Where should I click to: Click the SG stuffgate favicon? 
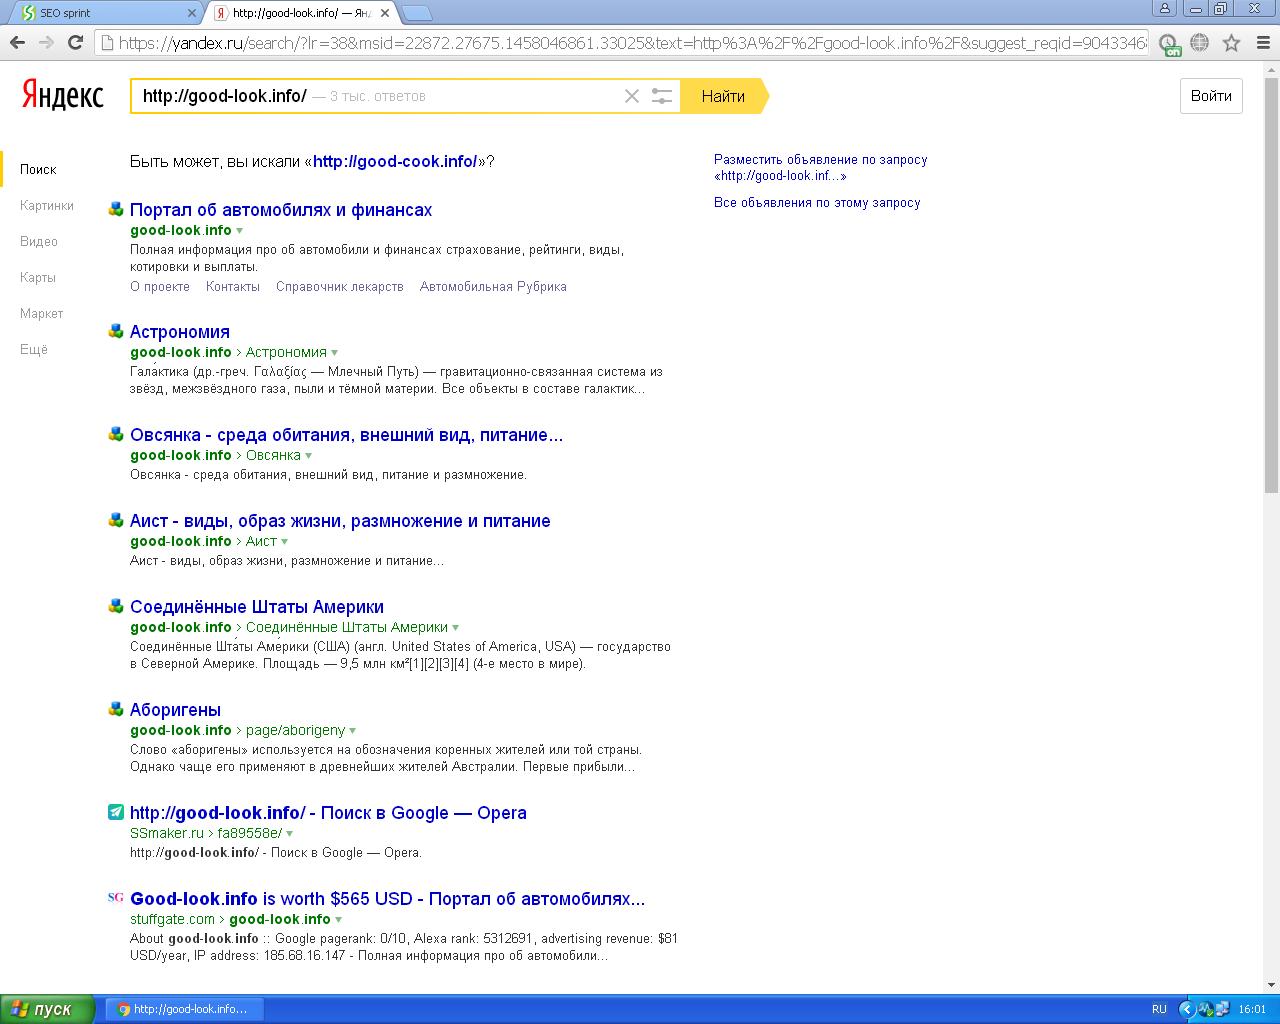116,898
